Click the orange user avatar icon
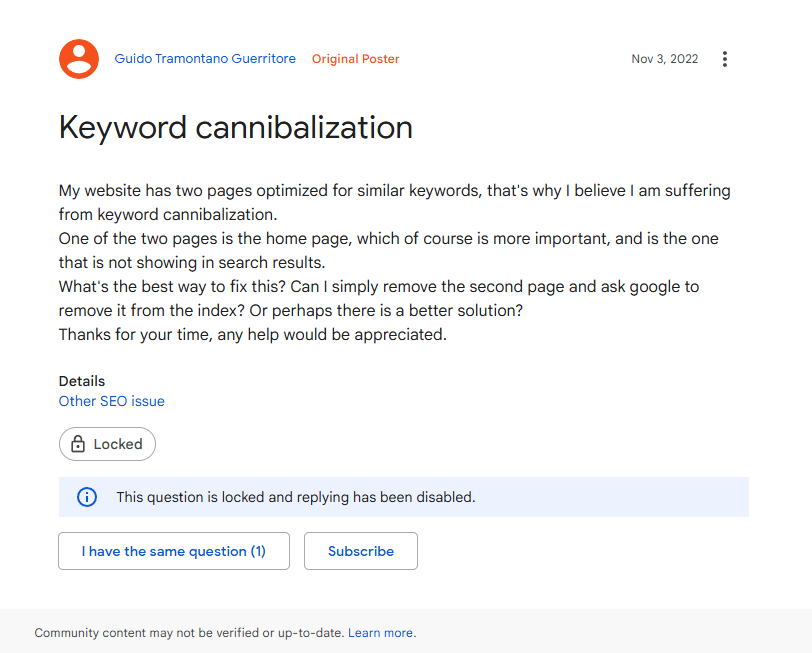Viewport: 812px width, 653px height. tap(79, 59)
